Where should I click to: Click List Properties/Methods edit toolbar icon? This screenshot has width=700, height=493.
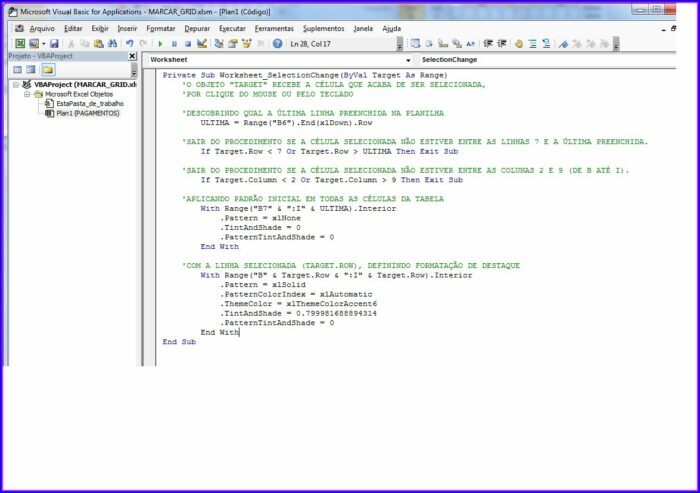point(415,43)
